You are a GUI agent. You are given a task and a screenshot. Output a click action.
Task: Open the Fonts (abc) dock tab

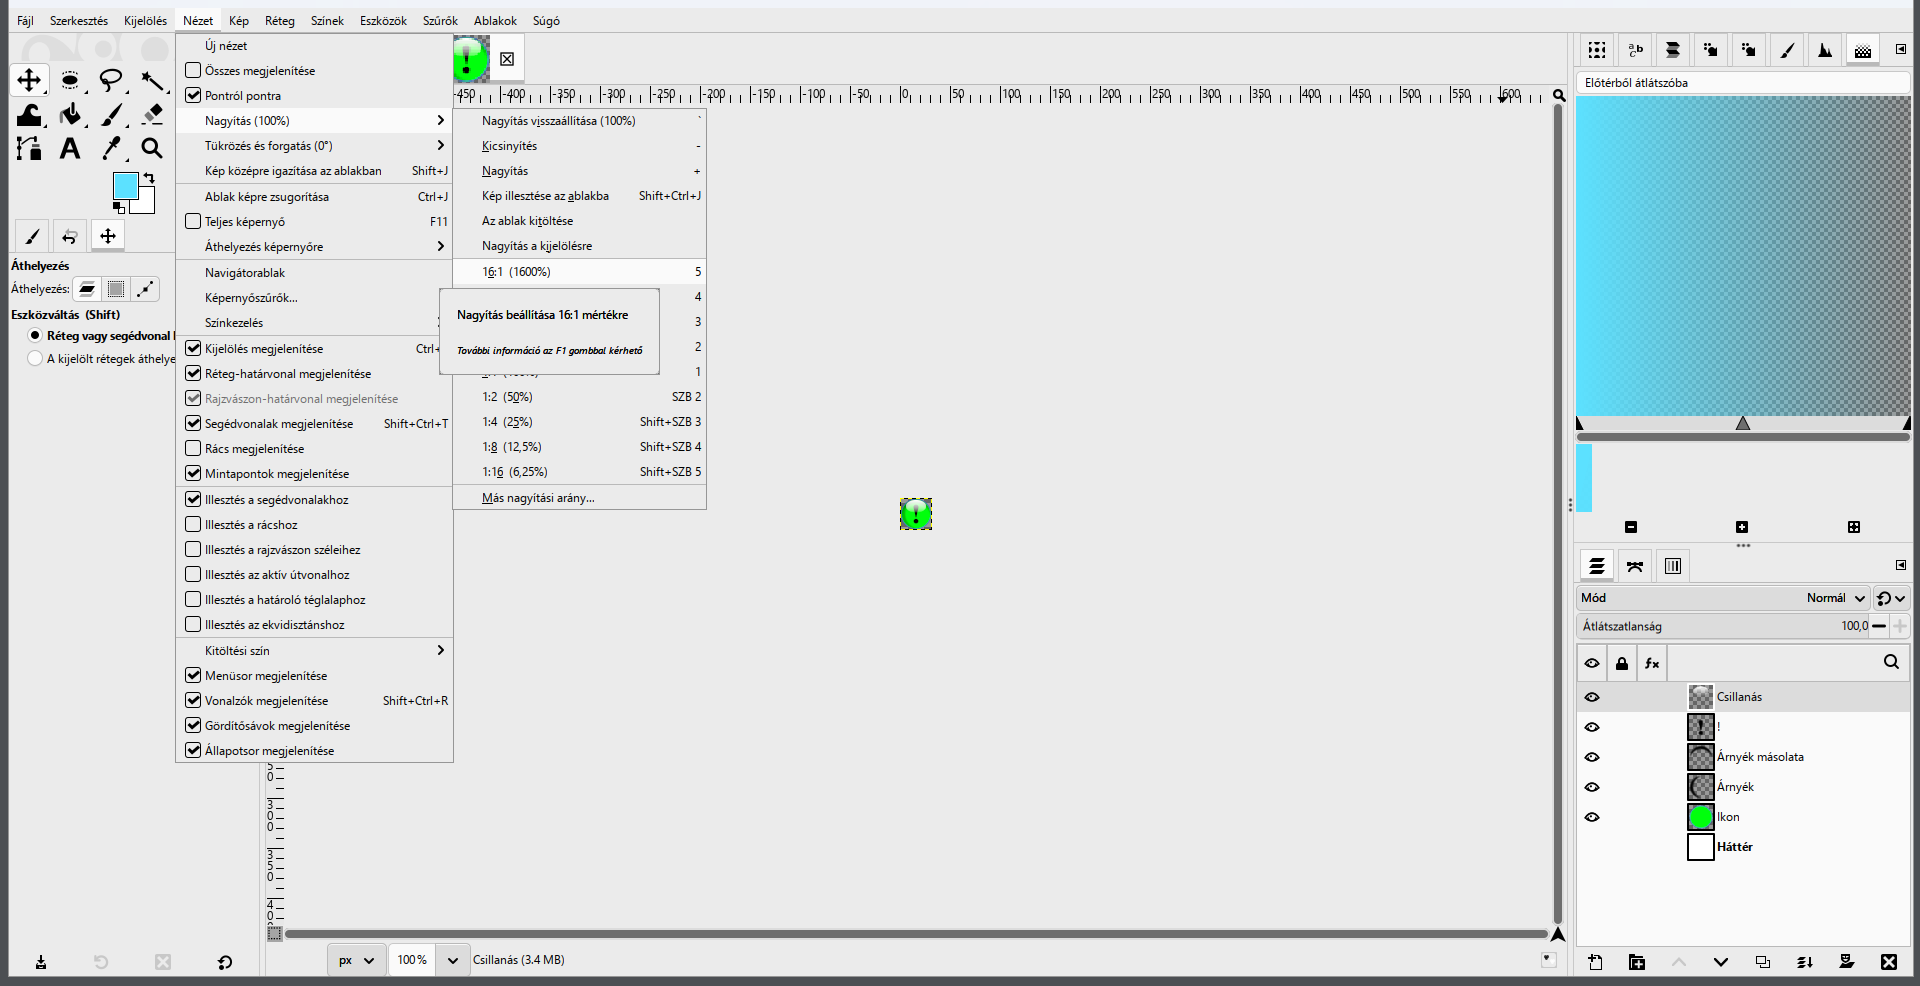pyautogui.click(x=1635, y=50)
